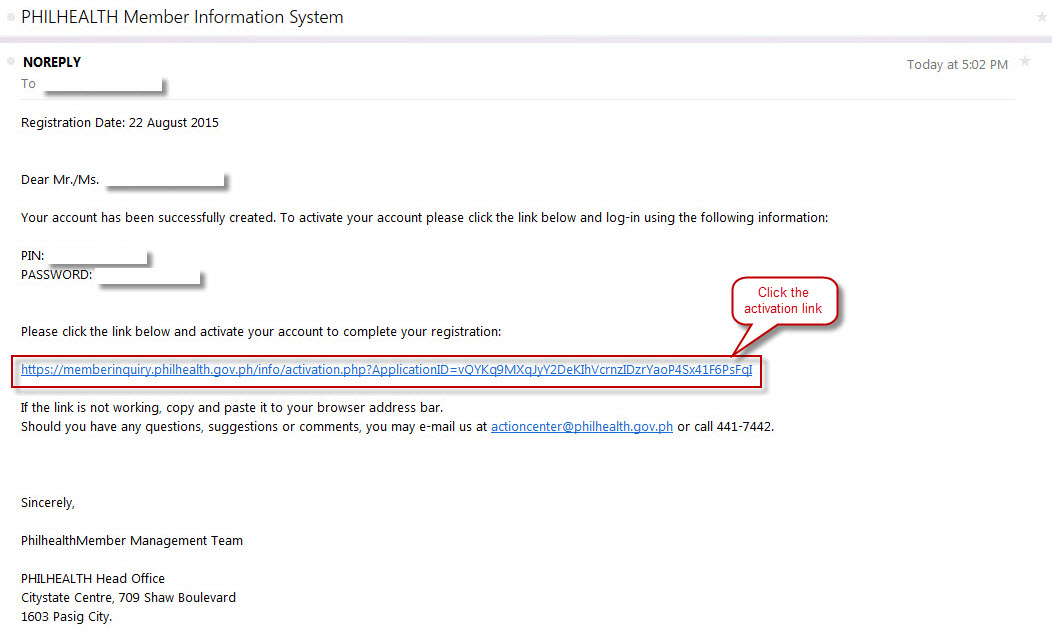Select the red activation link callout bubble
Viewport: 1052px width, 640px height.
click(785, 299)
